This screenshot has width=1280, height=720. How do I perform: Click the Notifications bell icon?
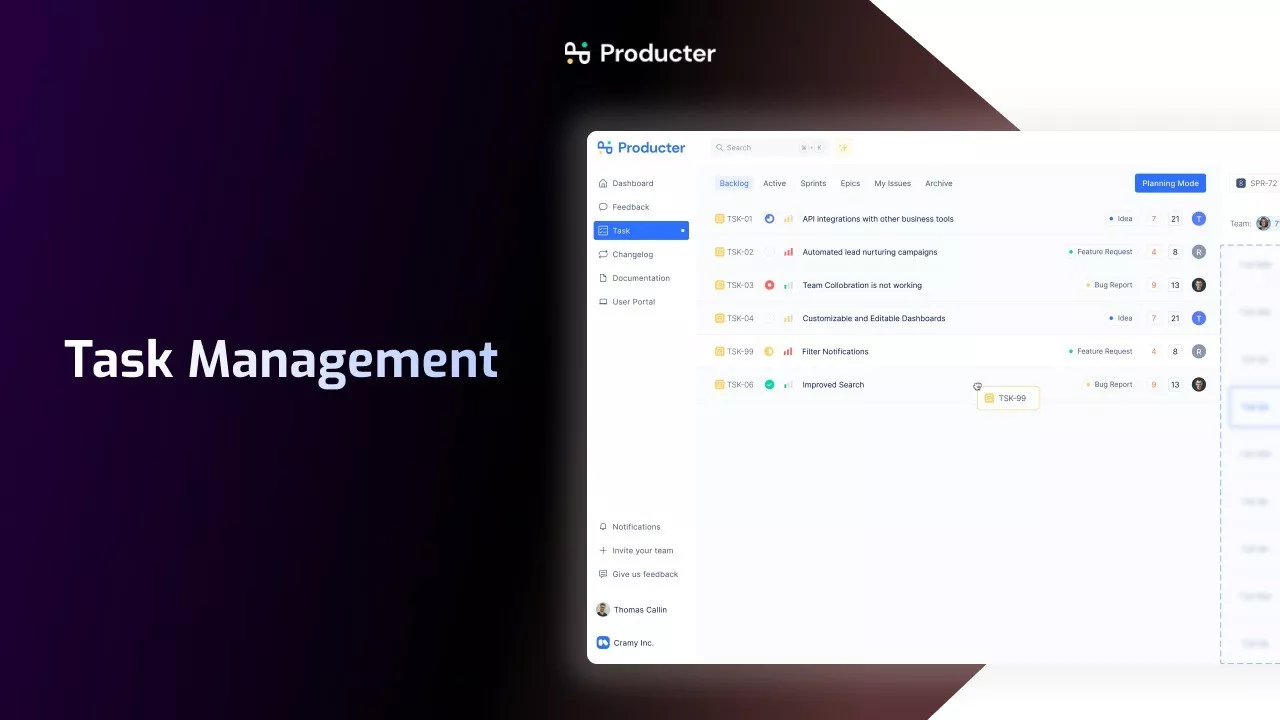(x=603, y=527)
